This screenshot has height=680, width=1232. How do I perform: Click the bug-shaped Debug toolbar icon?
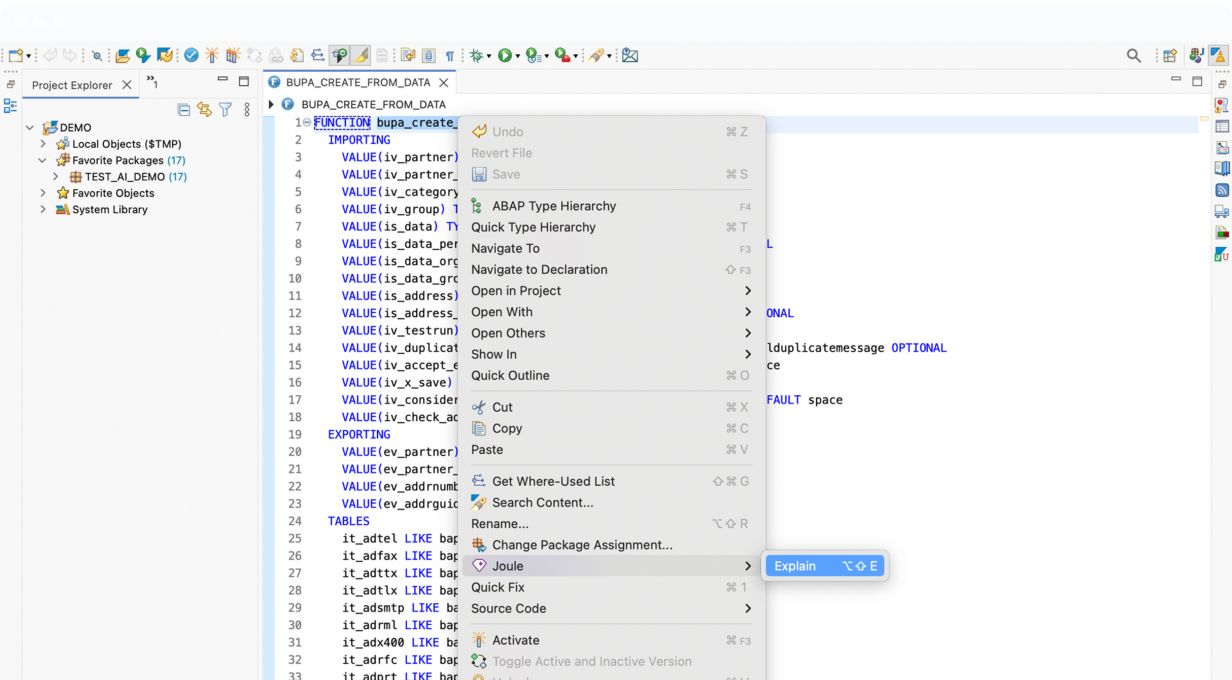point(477,56)
